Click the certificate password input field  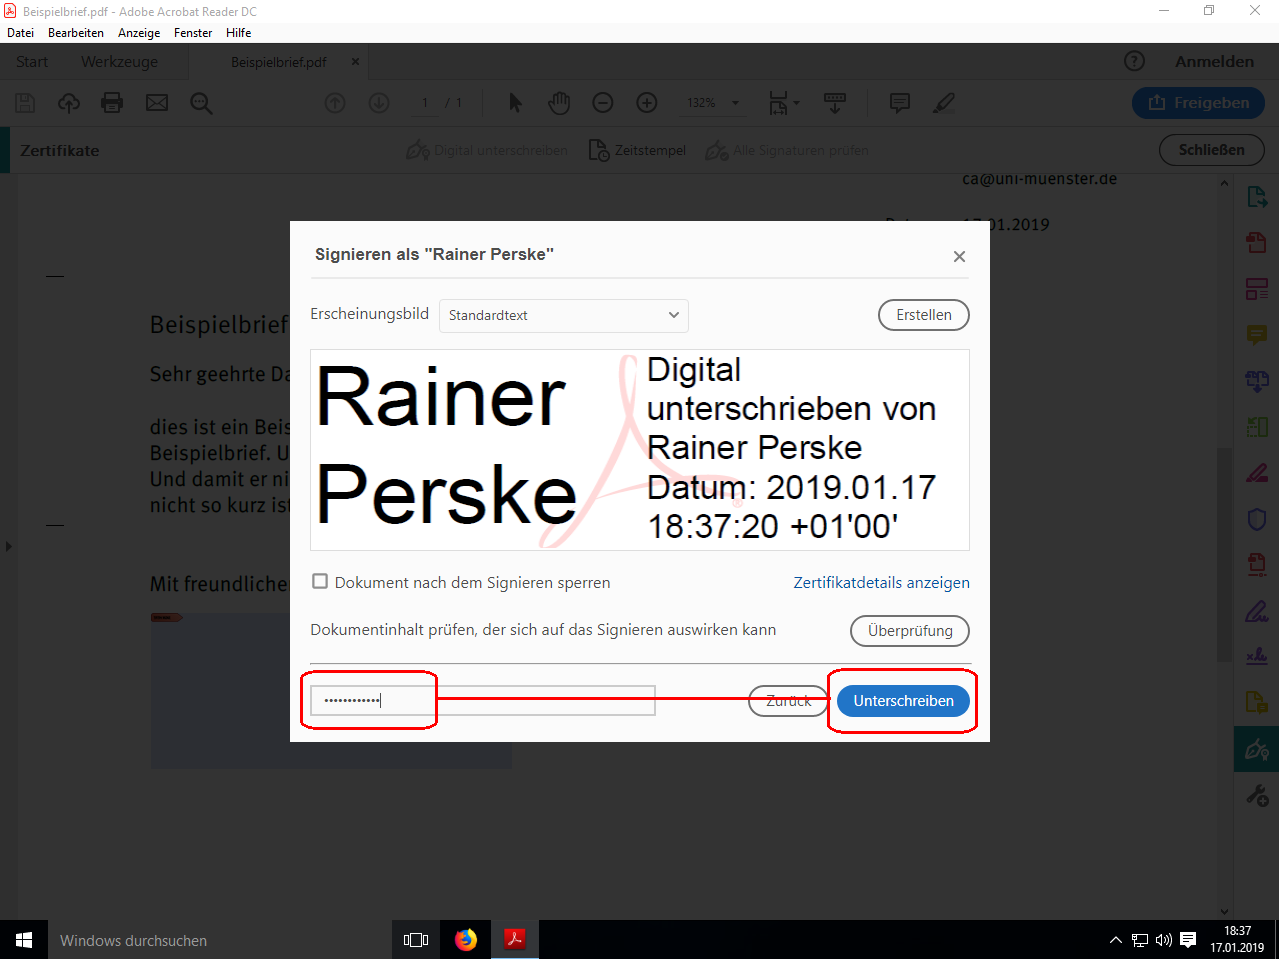tap(483, 701)
